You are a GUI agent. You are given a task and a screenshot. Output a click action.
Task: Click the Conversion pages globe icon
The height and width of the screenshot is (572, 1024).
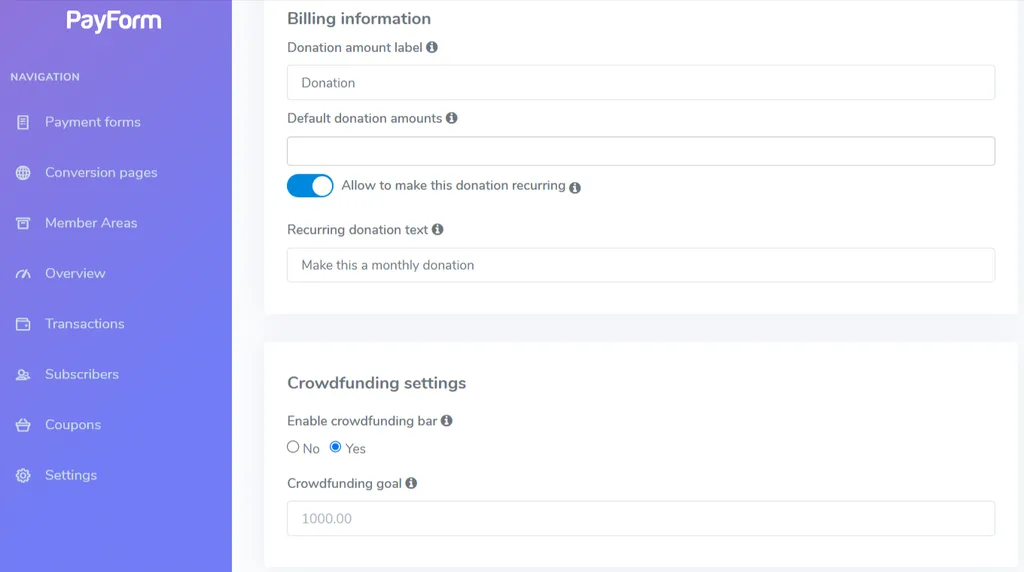[23, 172]
